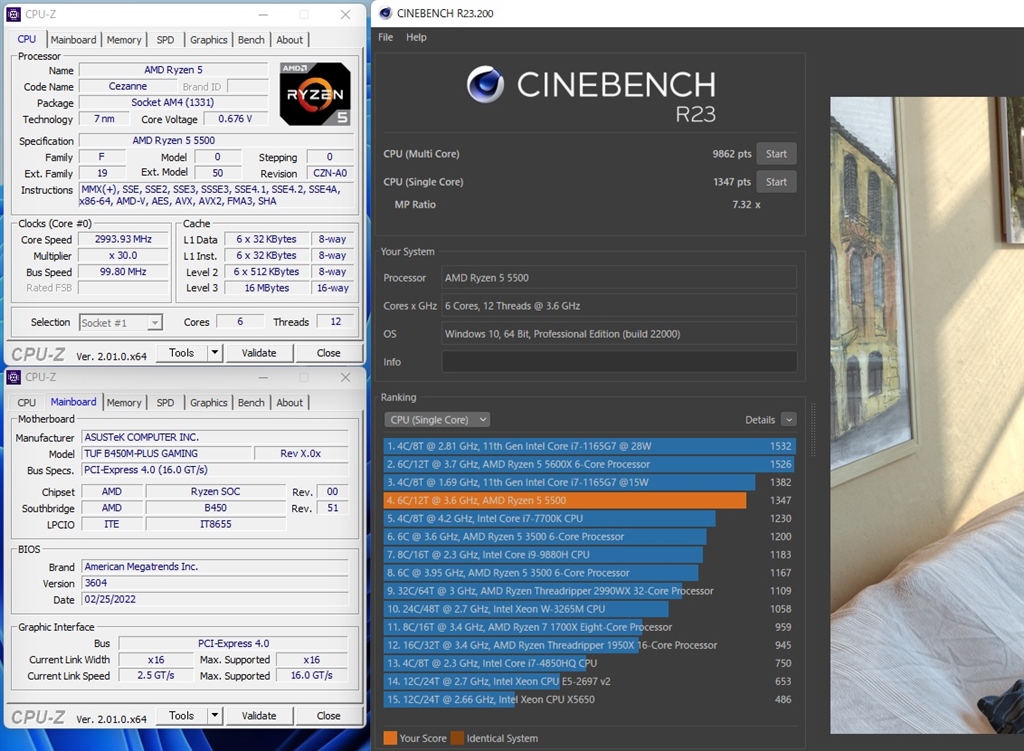Click the Validate button in CPU-Z
The image size is (1024, 751).
tap(259, 352)
